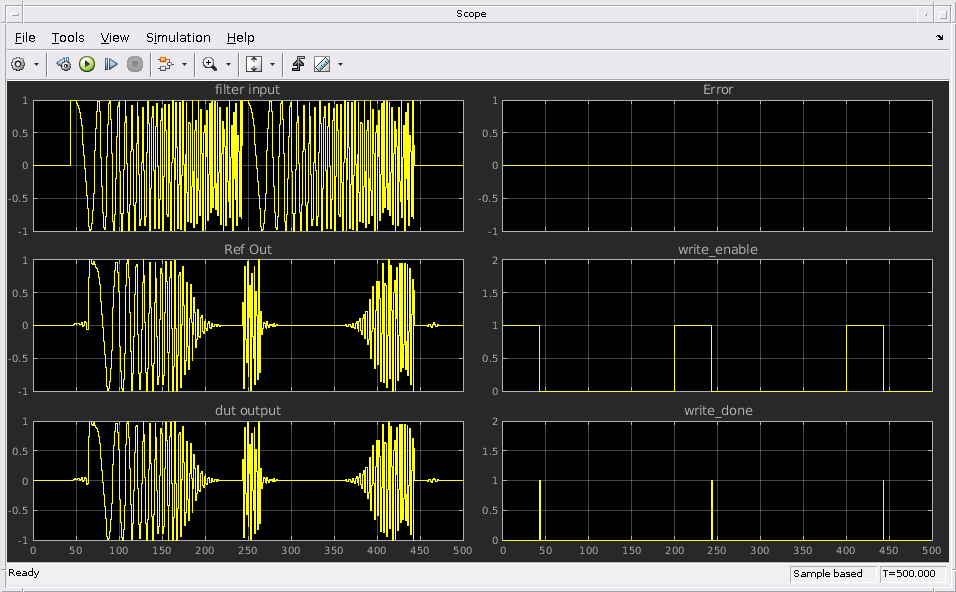This screenshot has width=956, height=592.
Task: Open the File menu
Action: (25, 37)
